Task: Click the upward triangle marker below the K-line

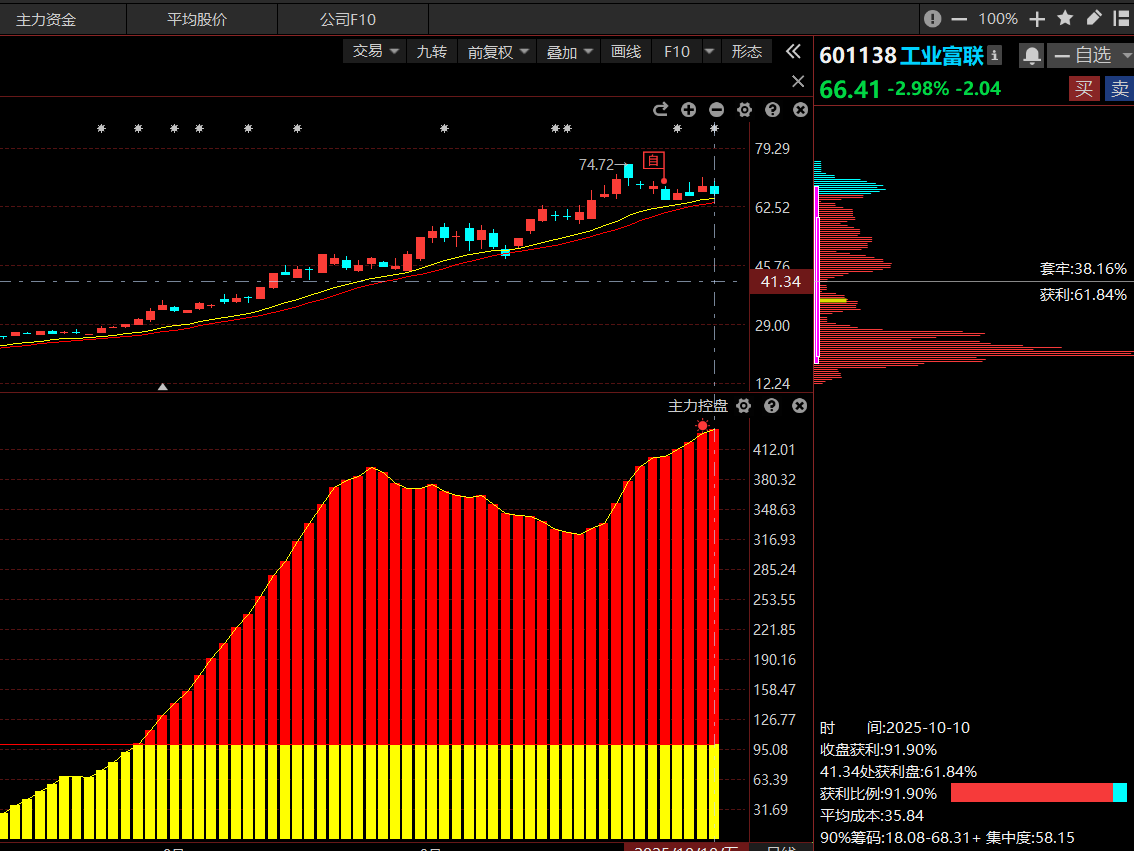Action: pyautogui.click(x=163, y=386)
